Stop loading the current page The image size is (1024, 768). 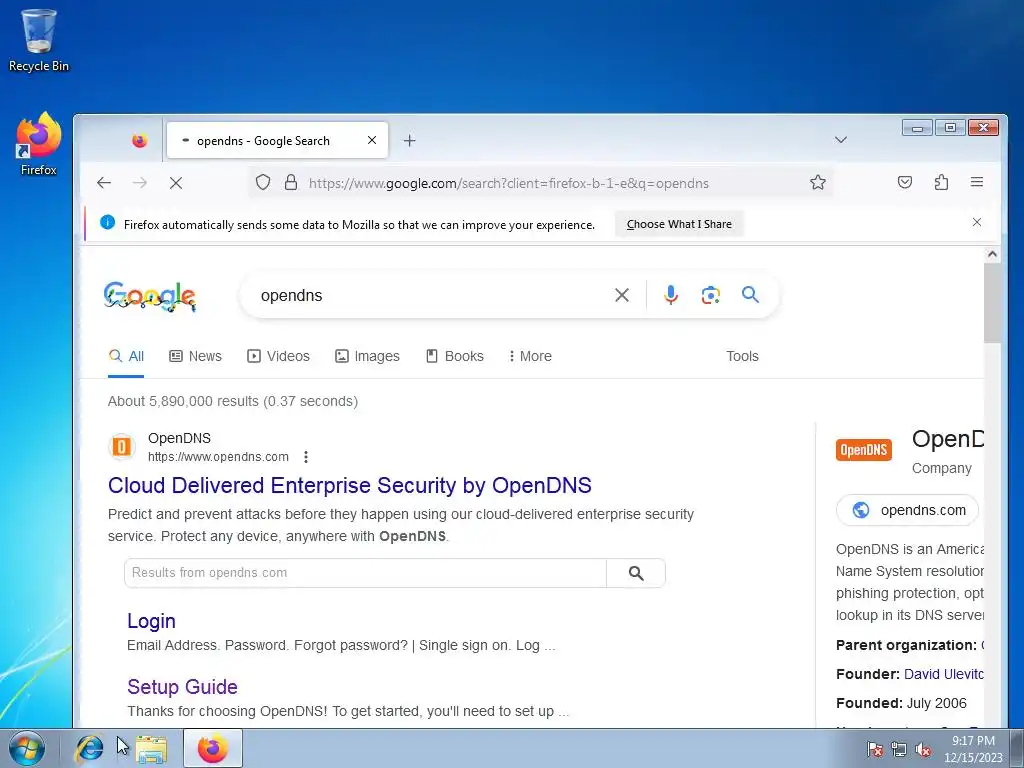(176, 183)
